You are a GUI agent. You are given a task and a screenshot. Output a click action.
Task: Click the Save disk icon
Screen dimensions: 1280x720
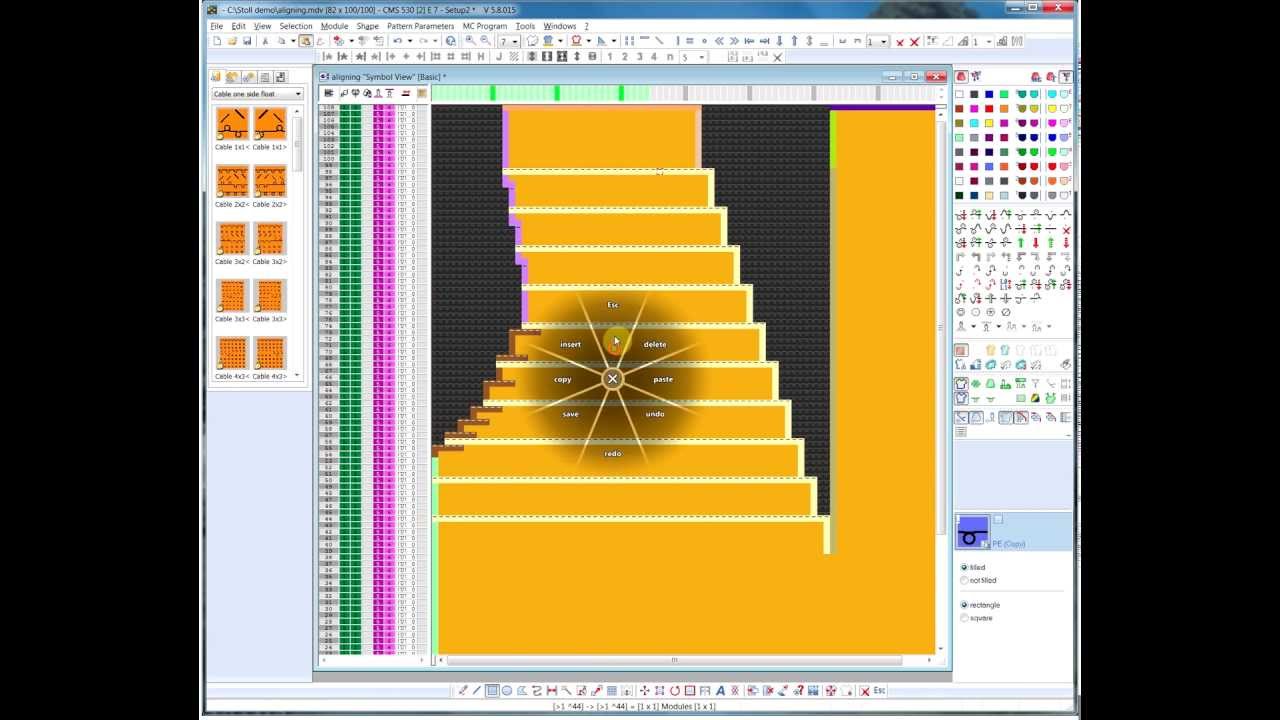247,41
